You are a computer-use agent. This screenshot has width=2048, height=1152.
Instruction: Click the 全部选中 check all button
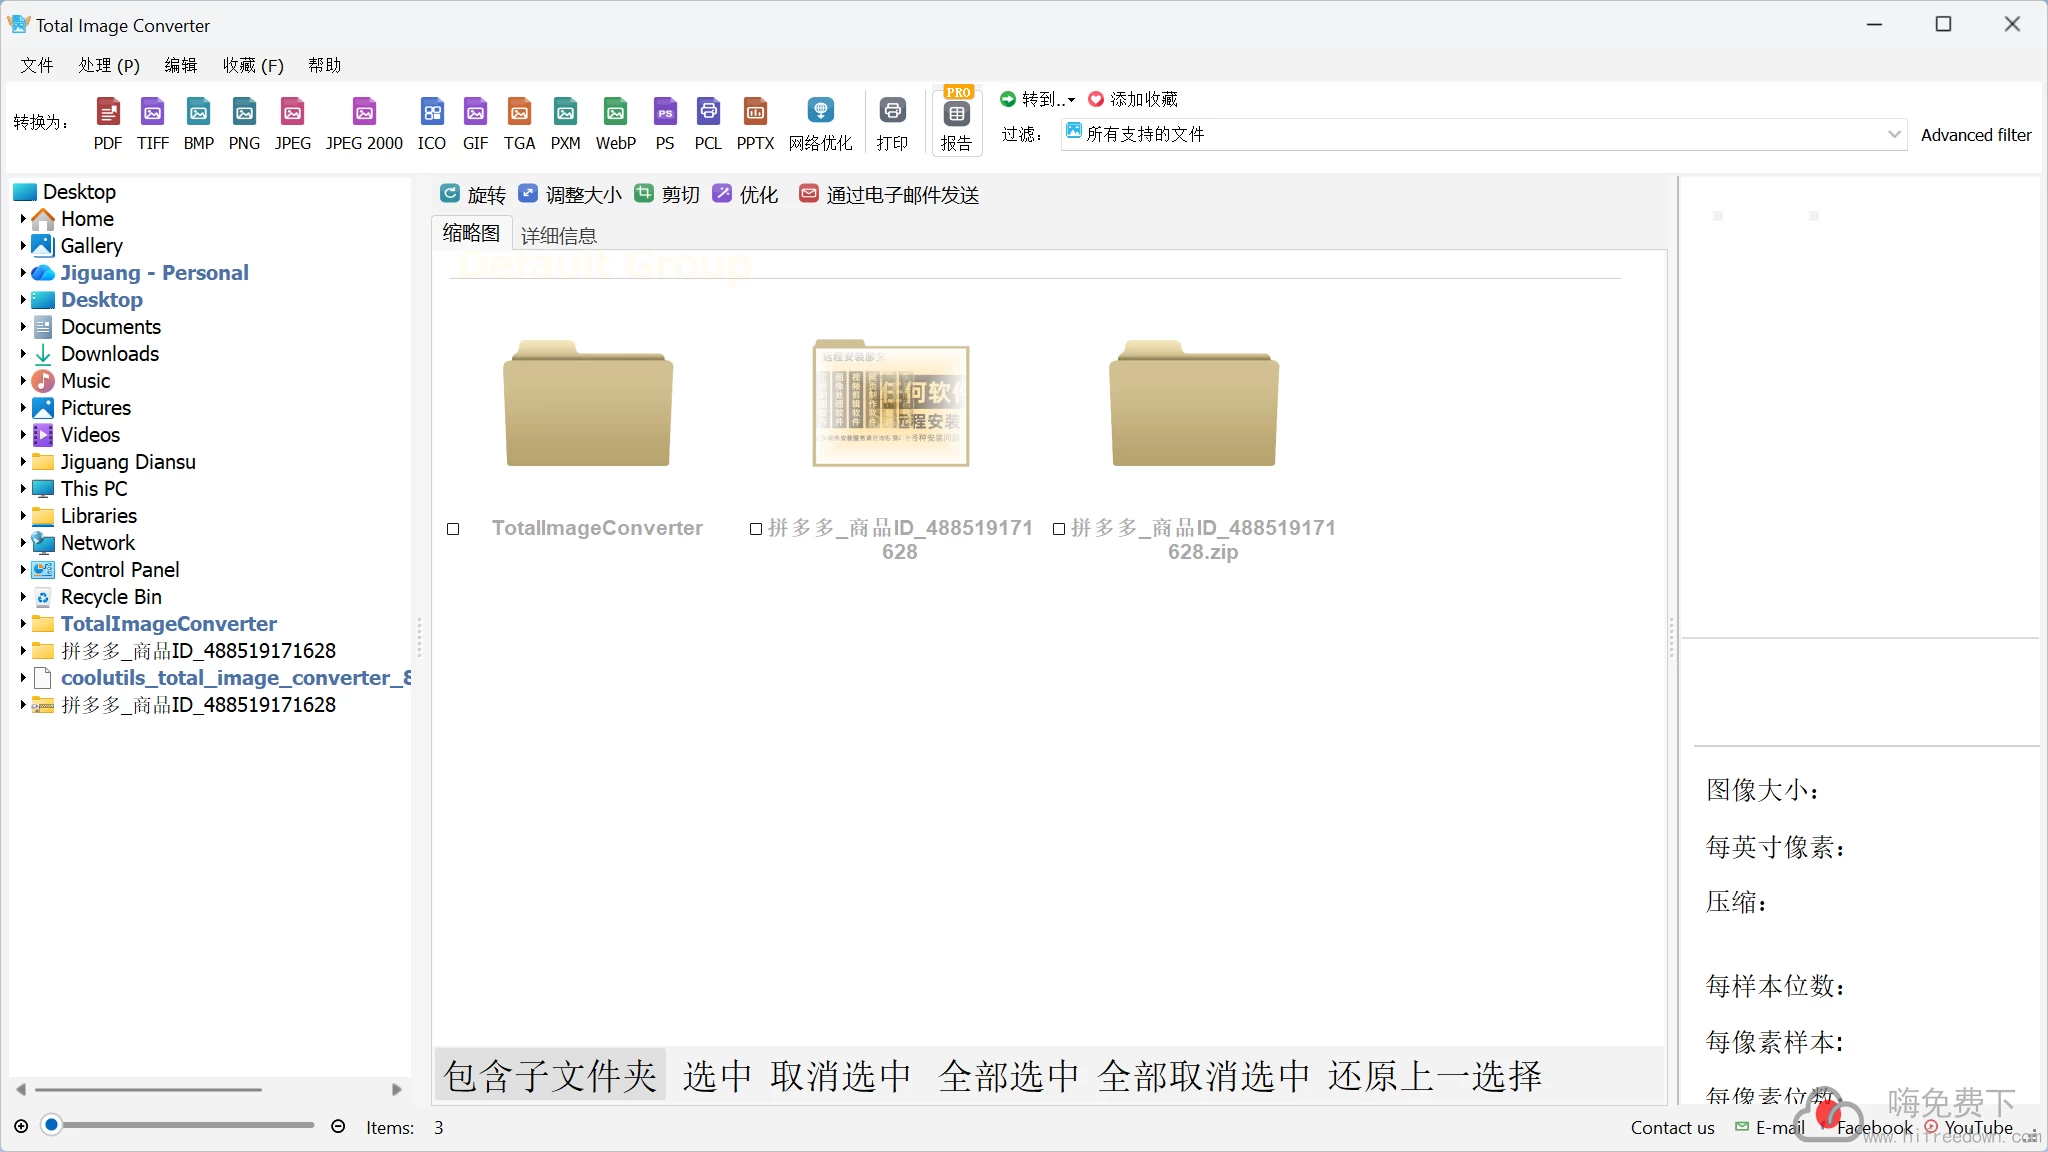tap(1009, 1076)
